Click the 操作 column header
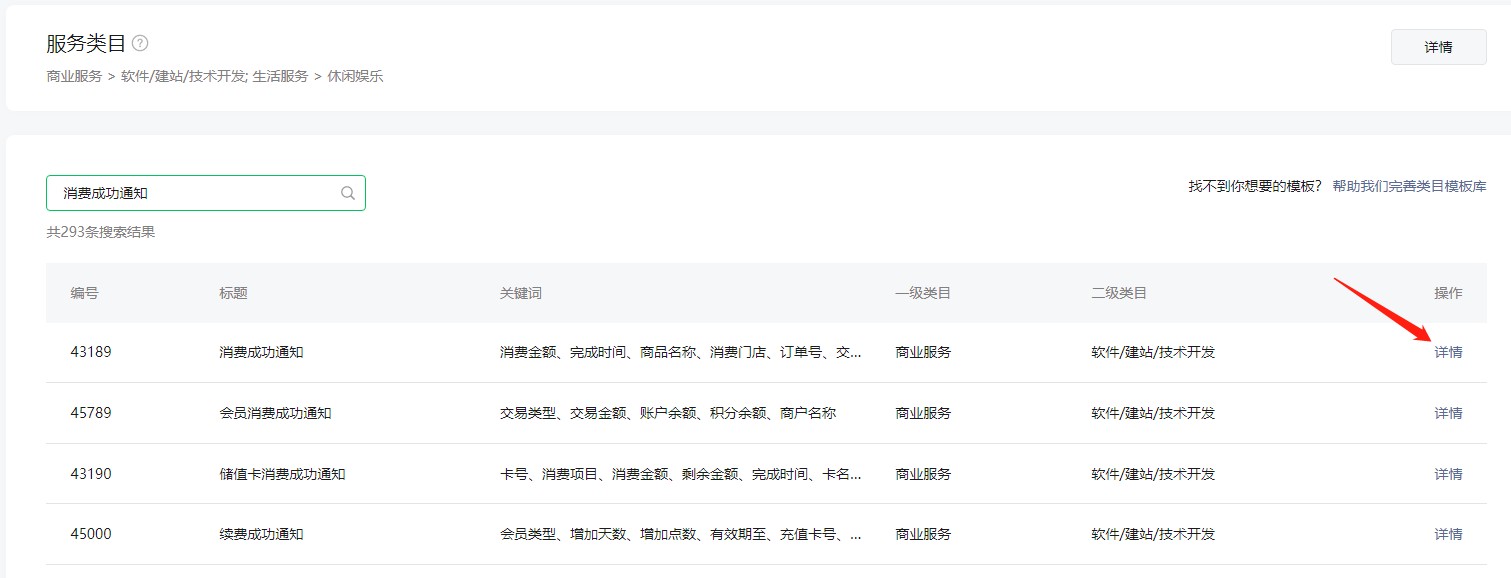This screenshot has width=1511, height=578. point(1448,293)
